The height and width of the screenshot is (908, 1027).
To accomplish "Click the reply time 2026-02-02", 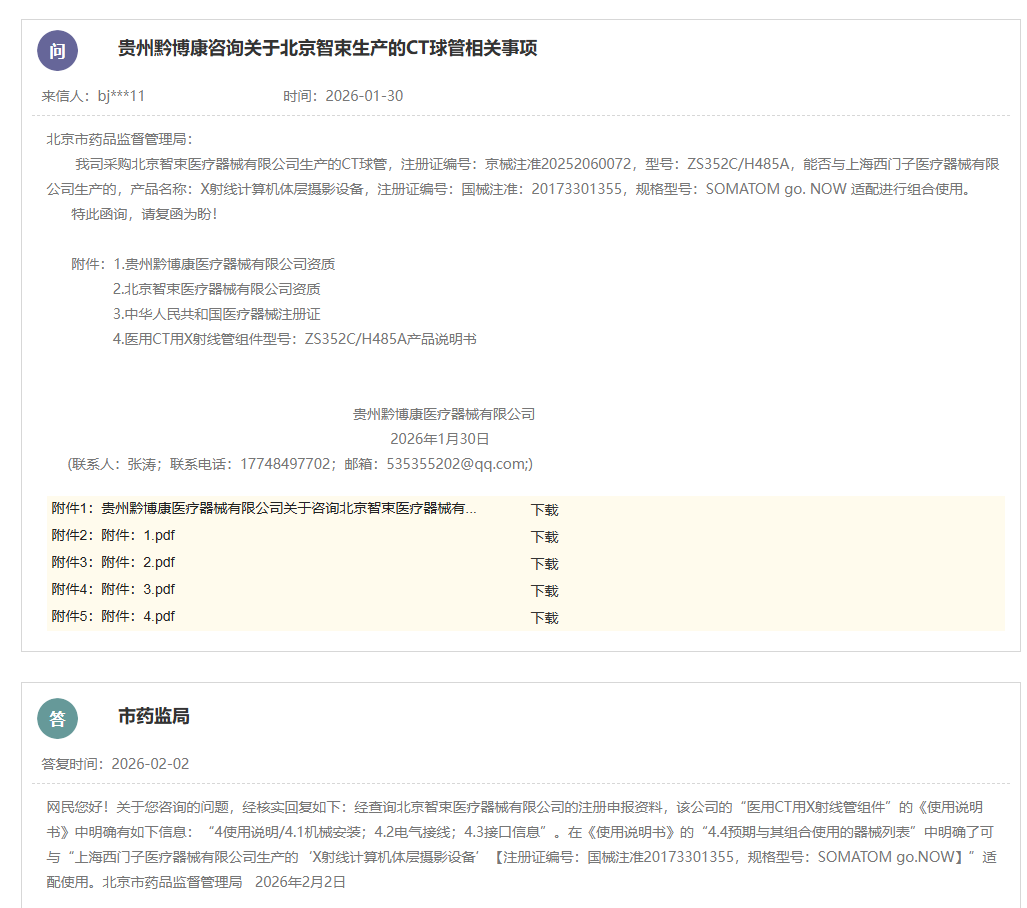I will (x=150, y=764).
